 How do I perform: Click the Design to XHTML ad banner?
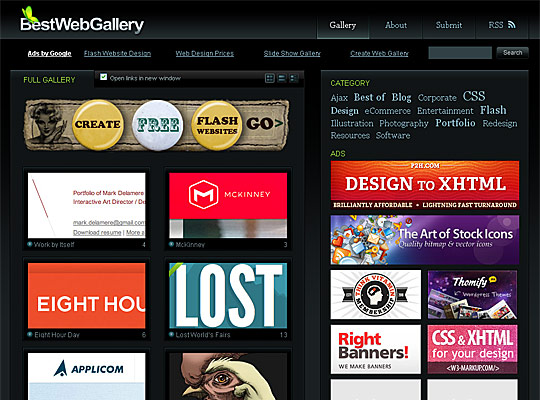pyautogui.click(x=425, y=185)
